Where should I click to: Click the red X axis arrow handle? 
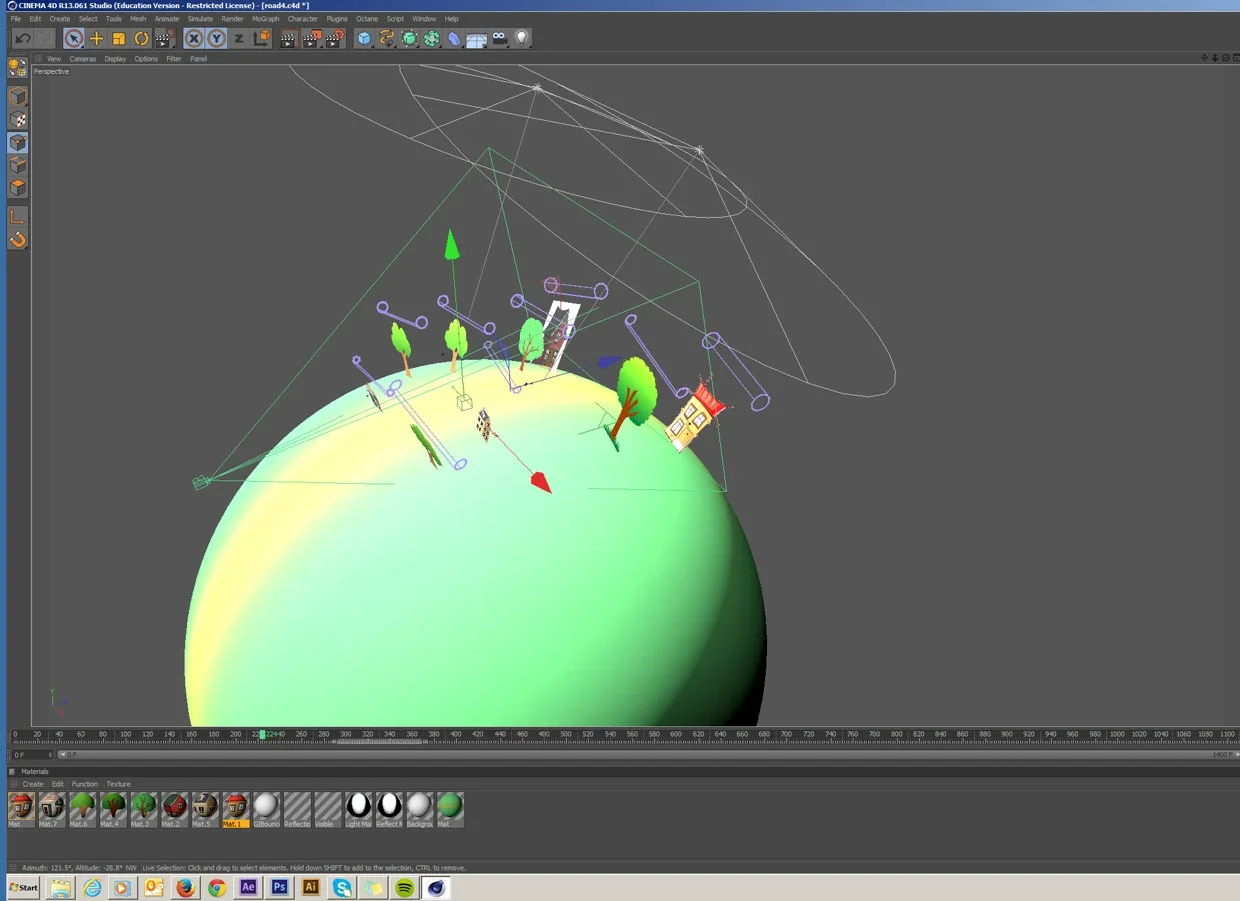click(x=541, y=483)
